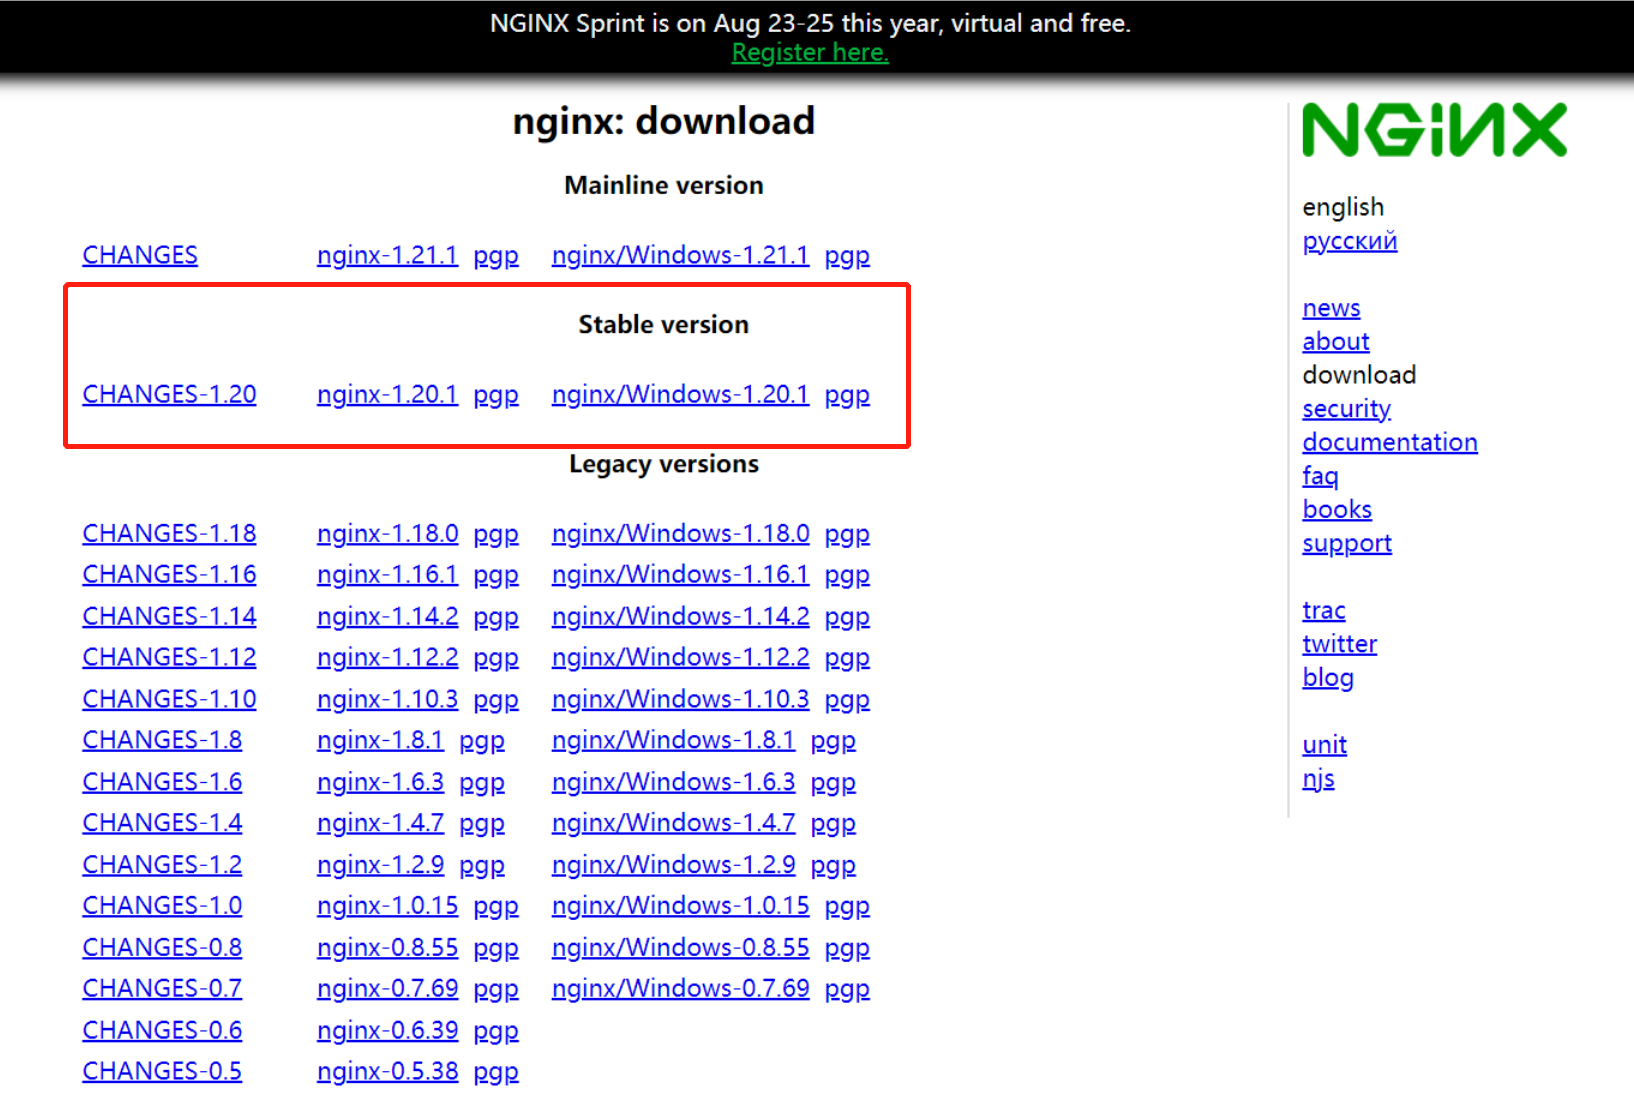Open CHANGES for mainline version

pyautogui.click(x=139, y=255)
